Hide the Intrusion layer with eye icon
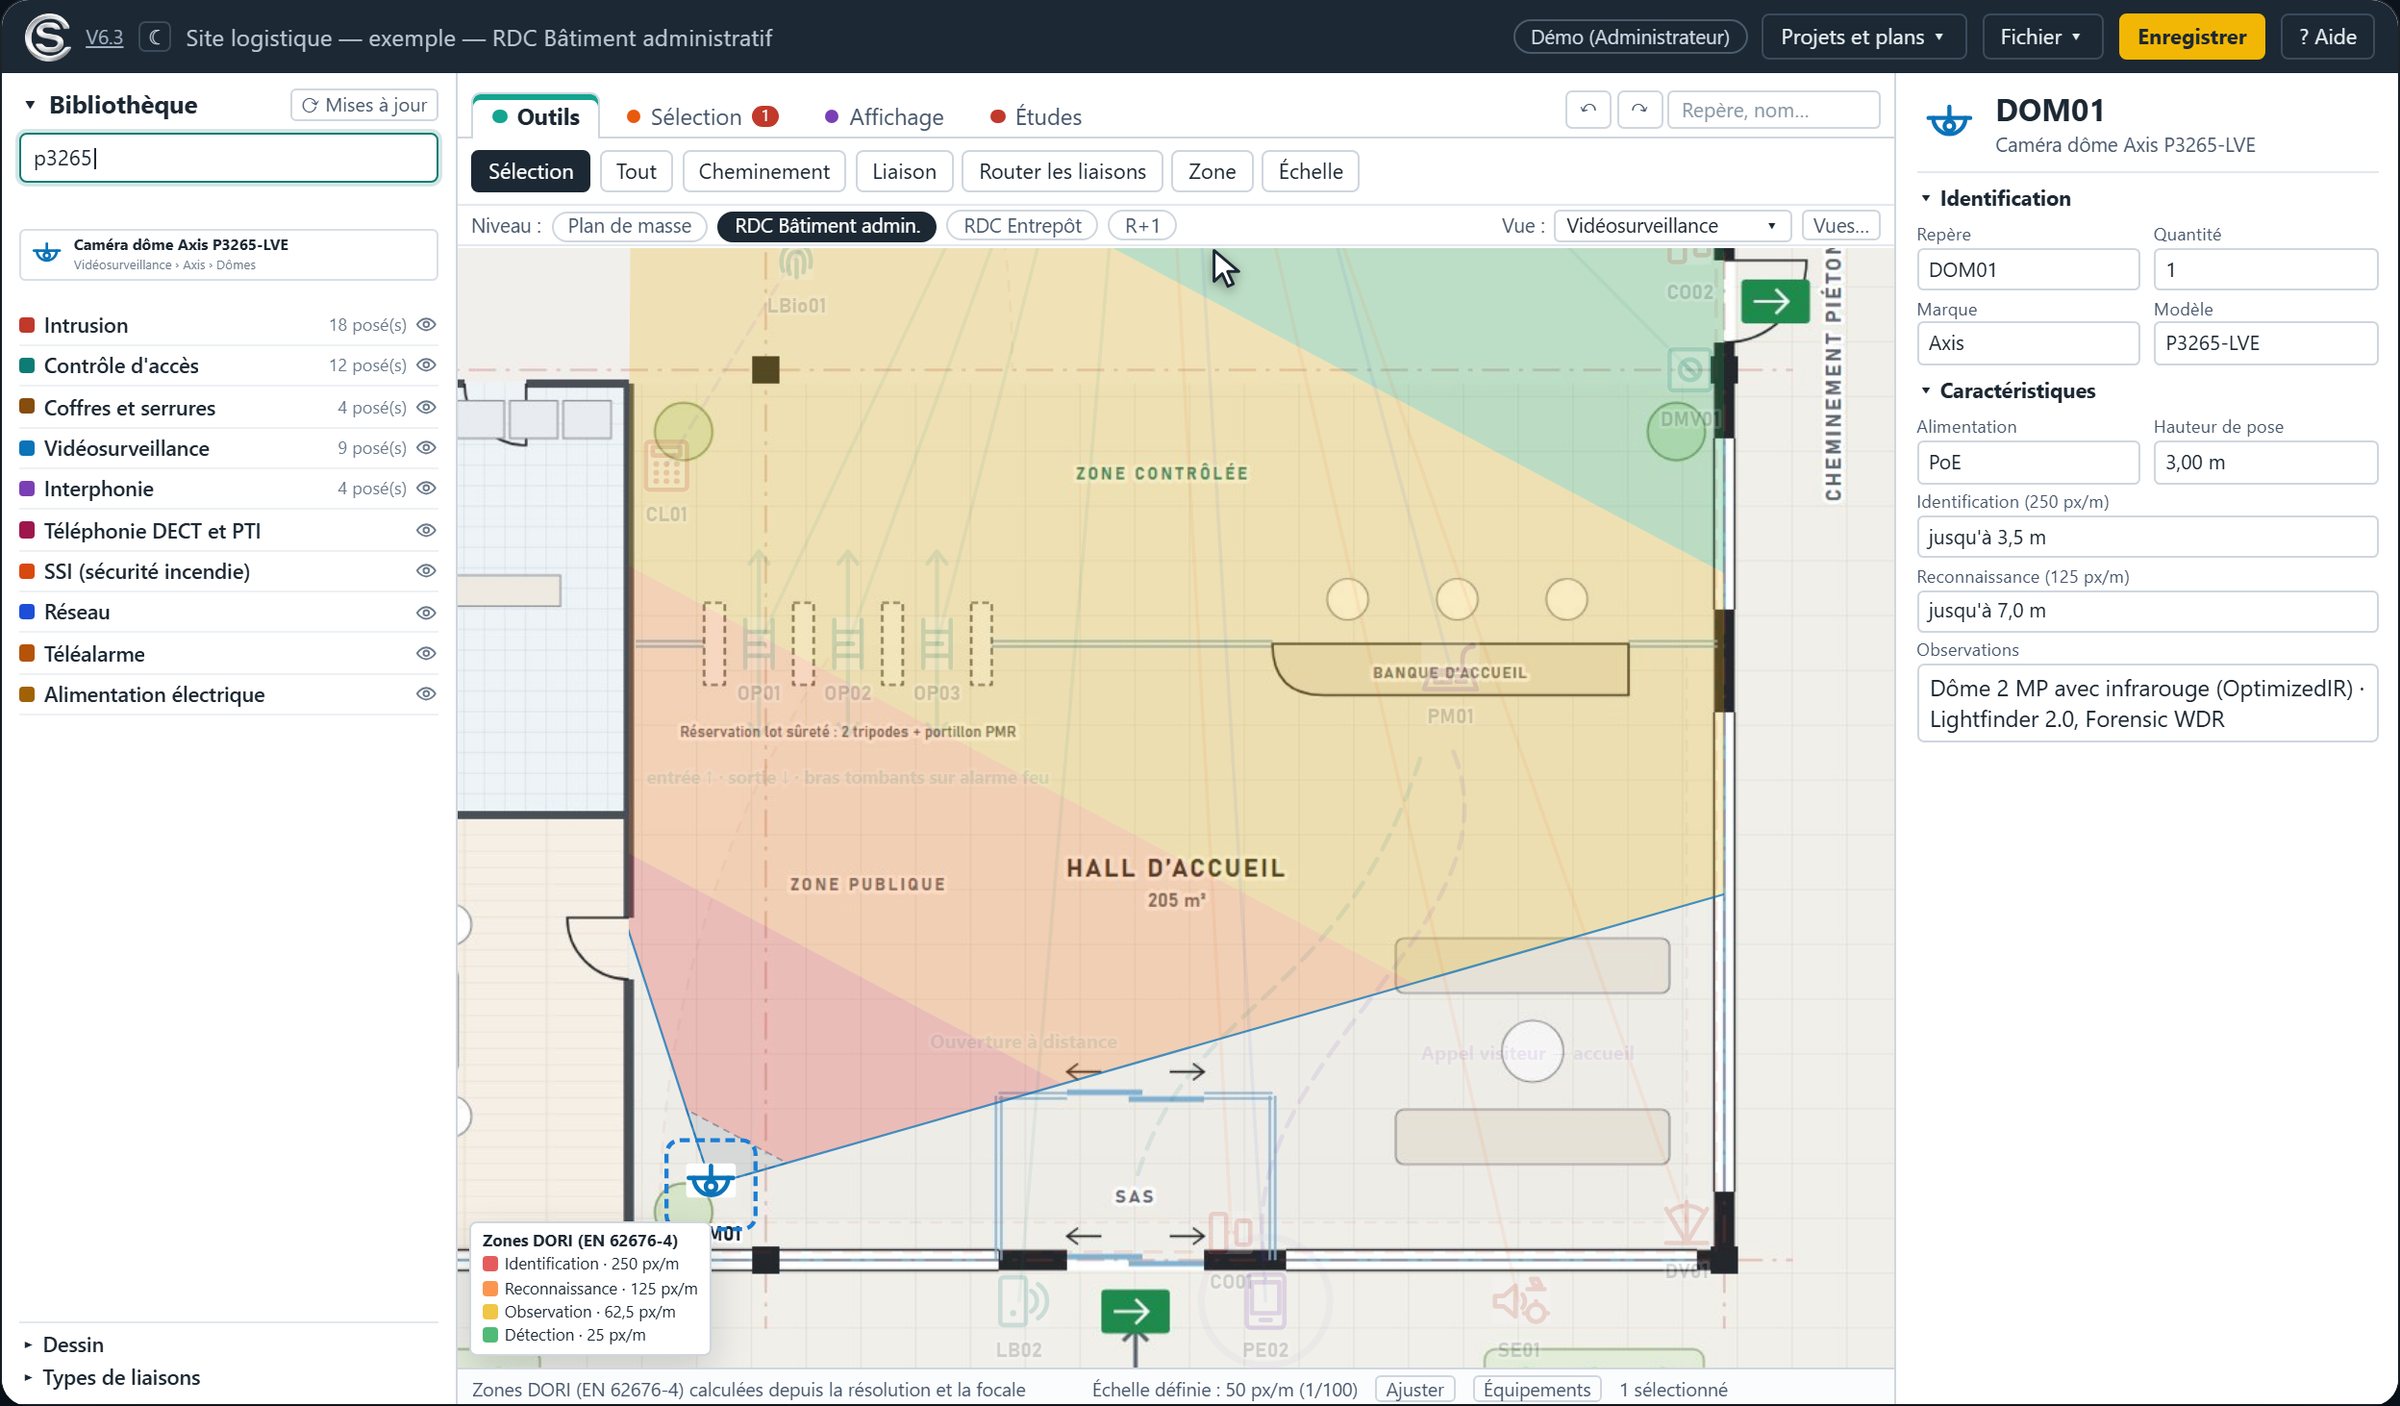 click(426, 325)
